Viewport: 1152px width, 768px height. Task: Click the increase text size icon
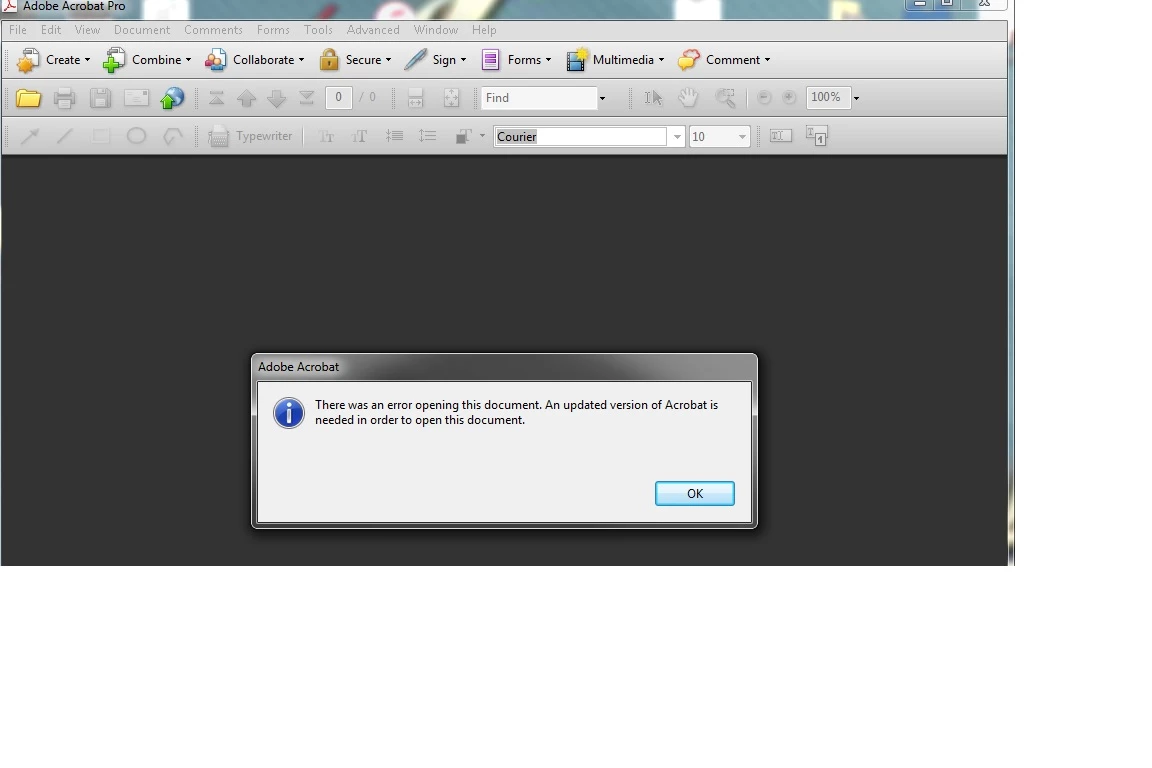click(359, 137)
